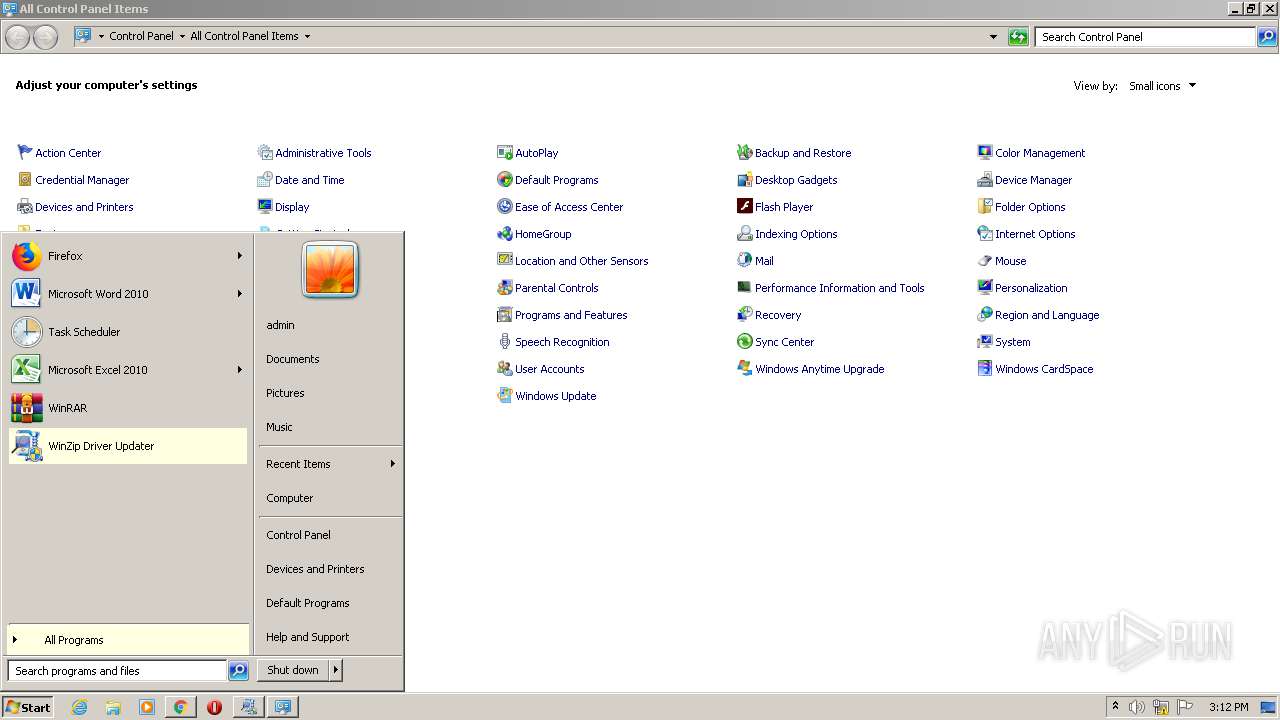The width and height of the screenshot is (1280, 720).
Task: Click the Opera taskbar icon
Action: [214, 707]
